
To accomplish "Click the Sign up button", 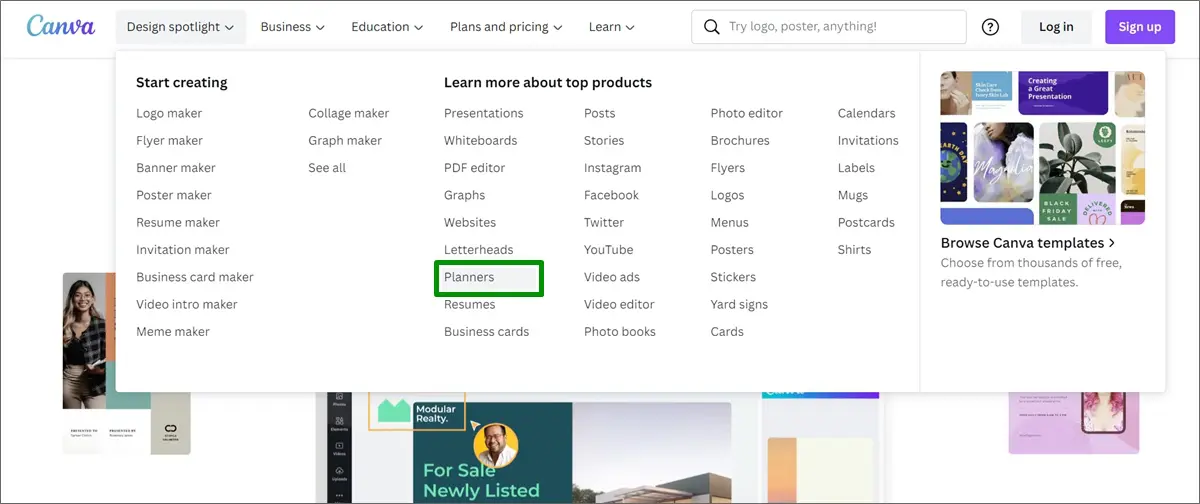I will coord(1140,27).
